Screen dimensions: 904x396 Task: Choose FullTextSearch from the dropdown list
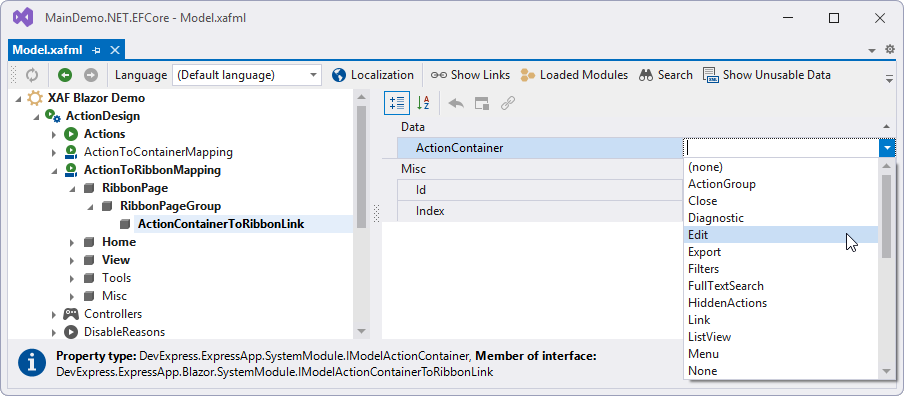781,286
